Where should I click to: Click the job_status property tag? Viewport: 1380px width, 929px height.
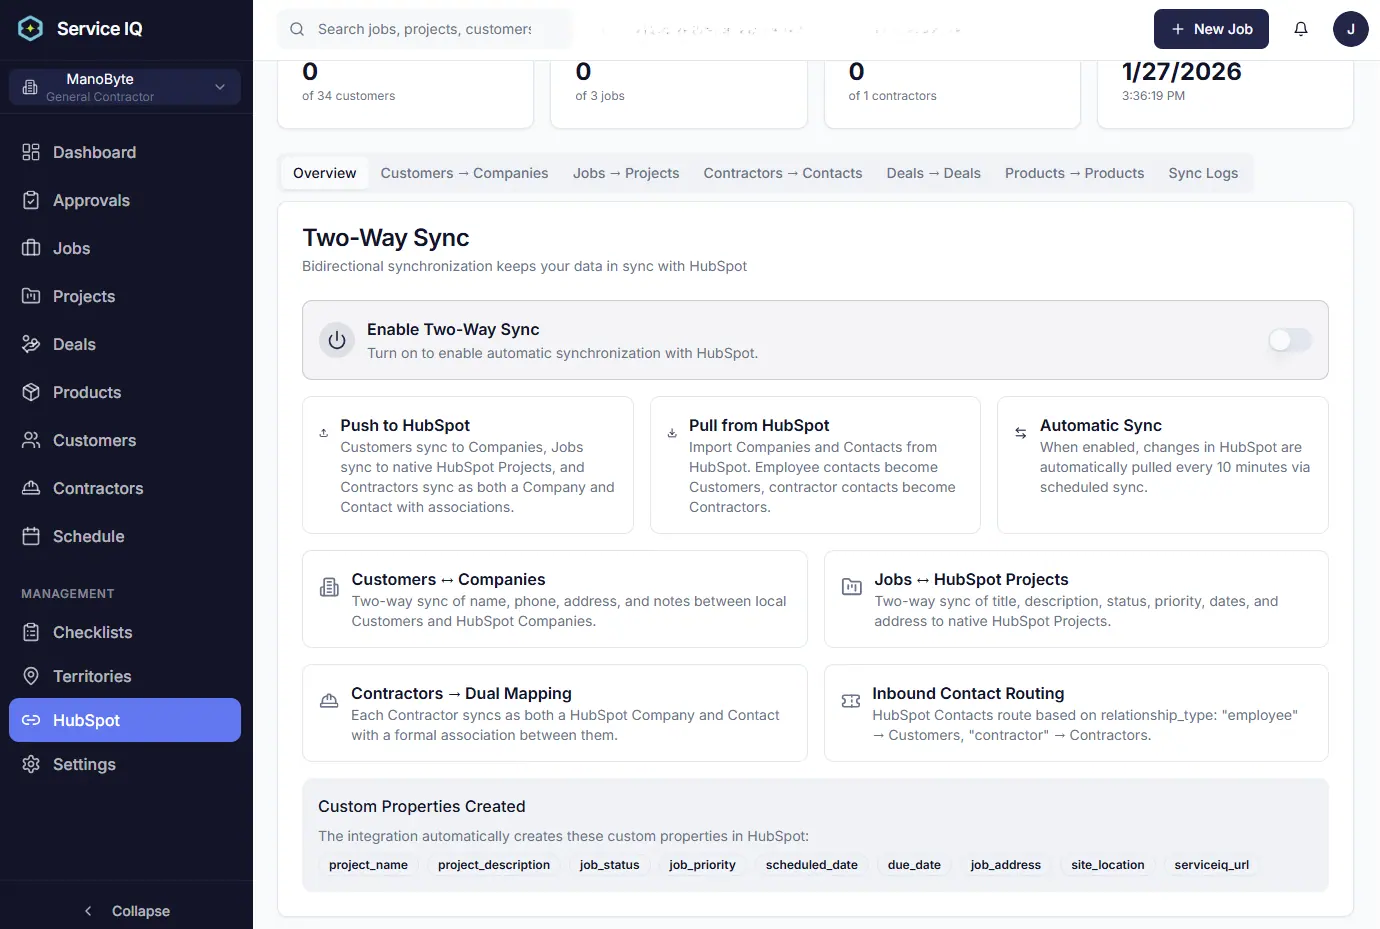[609, 865]
